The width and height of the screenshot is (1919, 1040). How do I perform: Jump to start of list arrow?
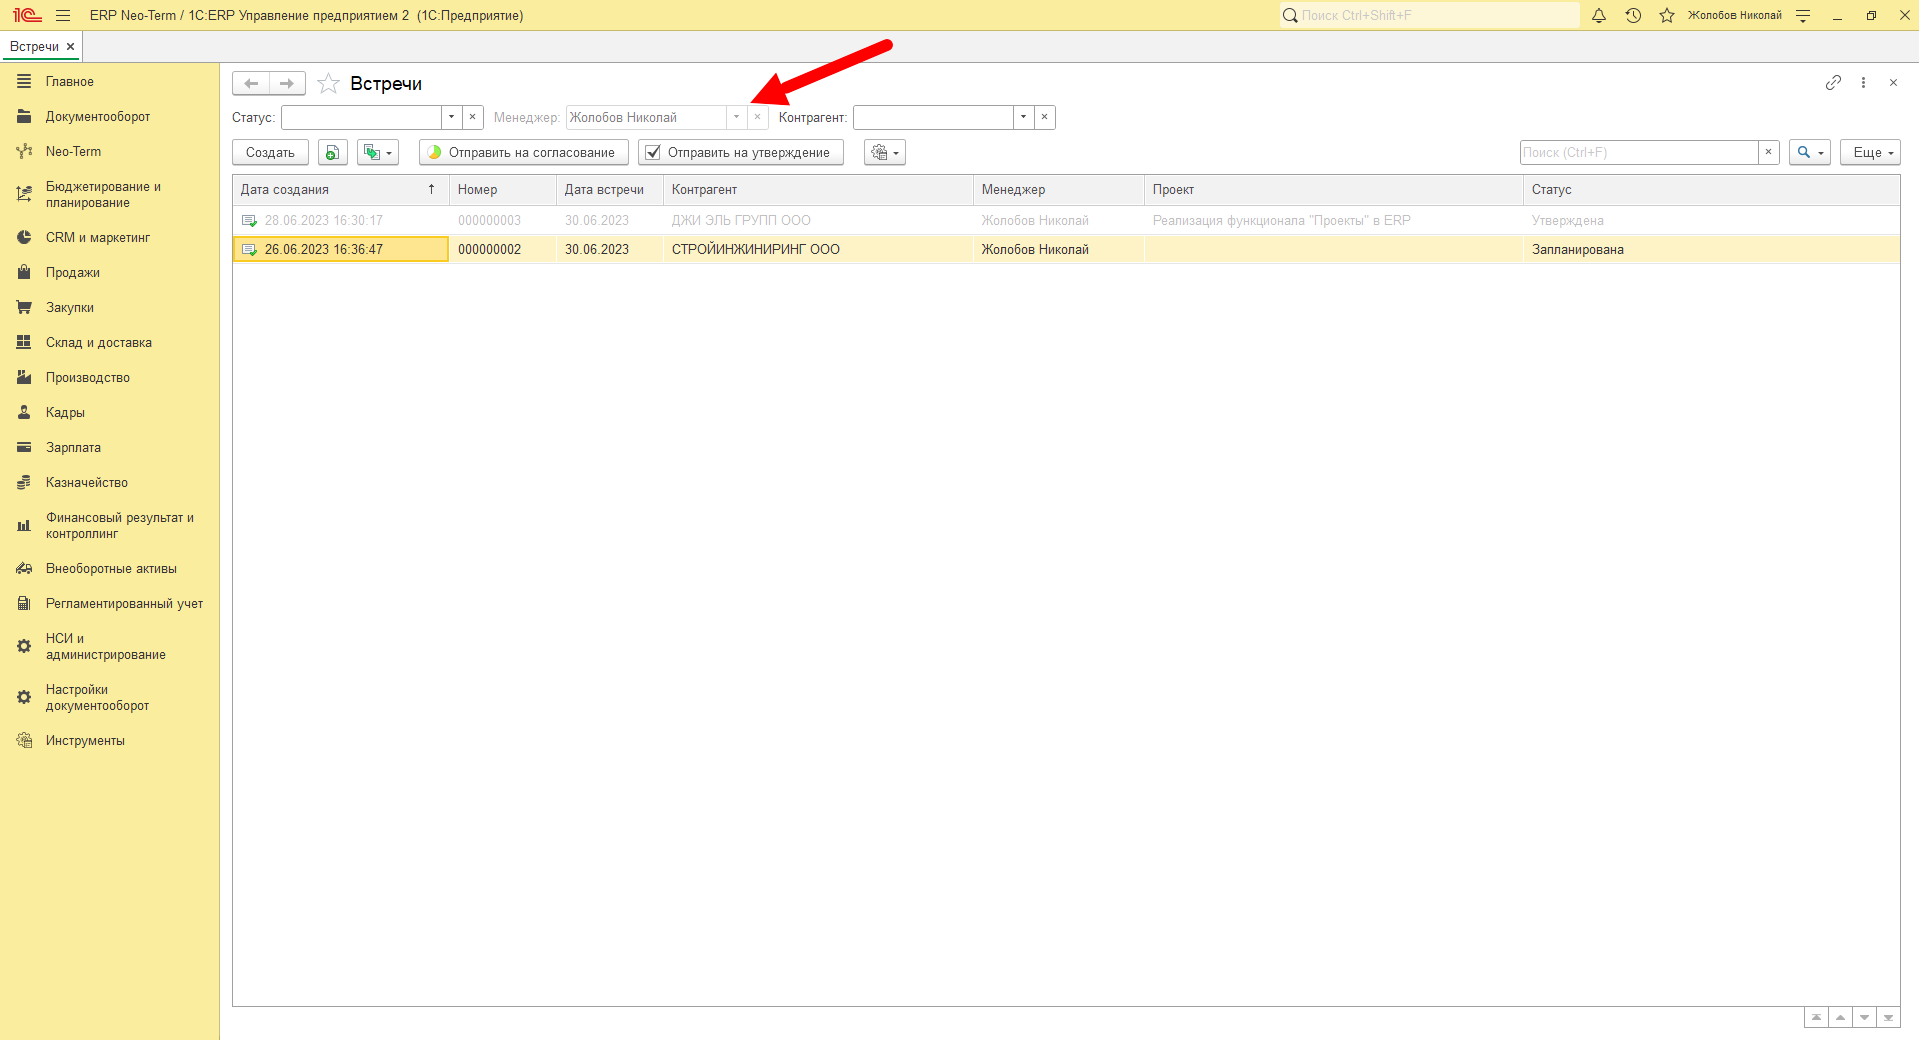coord(1816,1018)
